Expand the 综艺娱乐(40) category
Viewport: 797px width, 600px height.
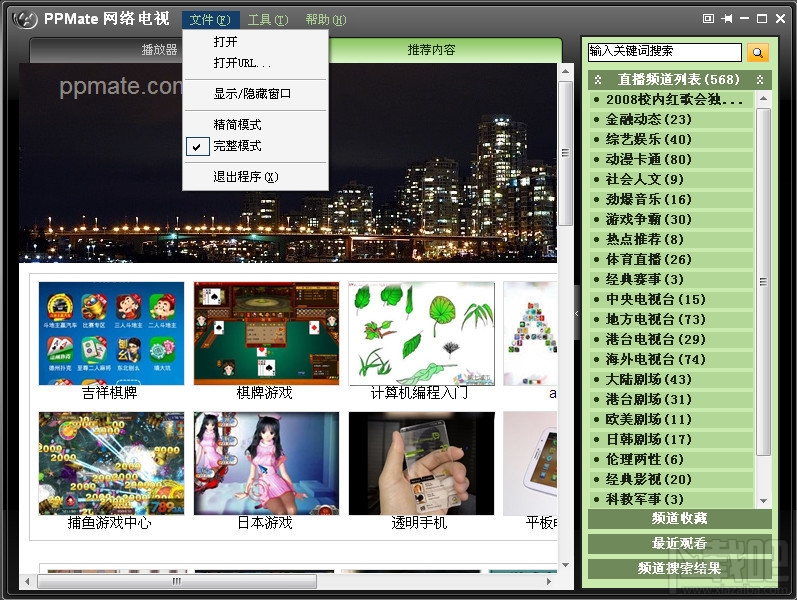[x=671, y=139]
